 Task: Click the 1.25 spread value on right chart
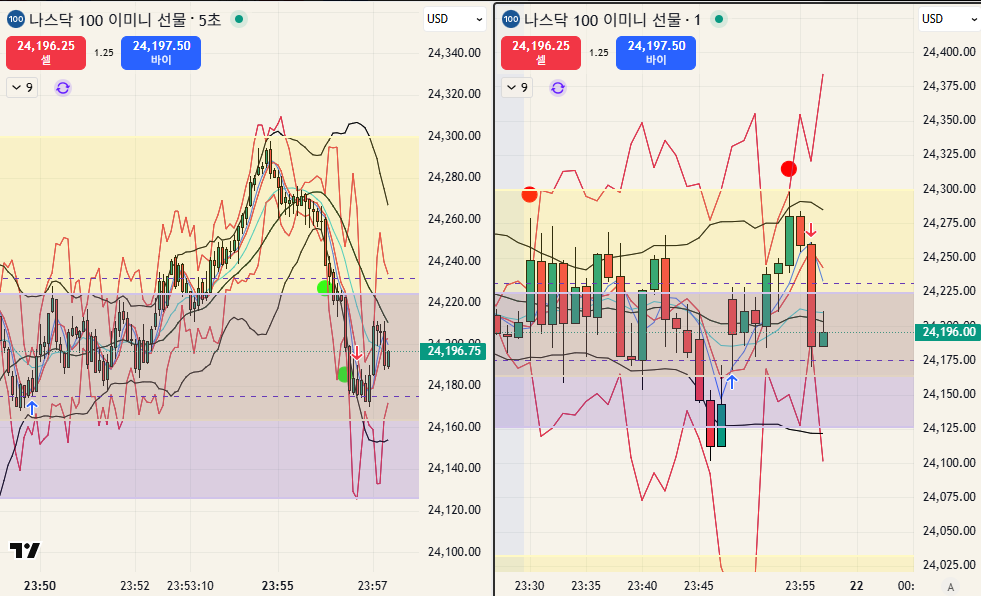[x=599, y=53]
